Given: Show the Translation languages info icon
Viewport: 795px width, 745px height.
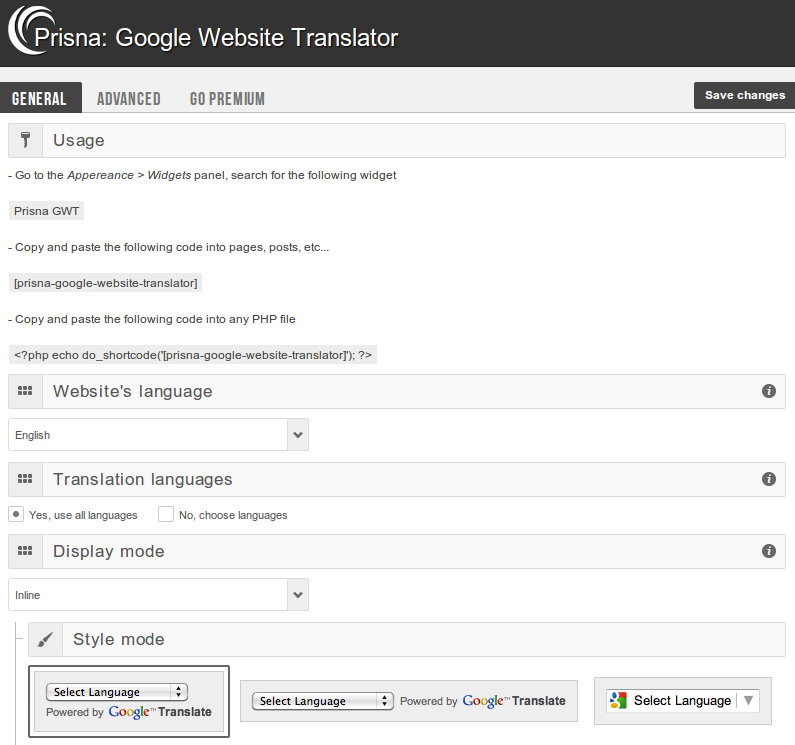Looking at the screenshot, I should pyautogui.click(x=768, y=479).
